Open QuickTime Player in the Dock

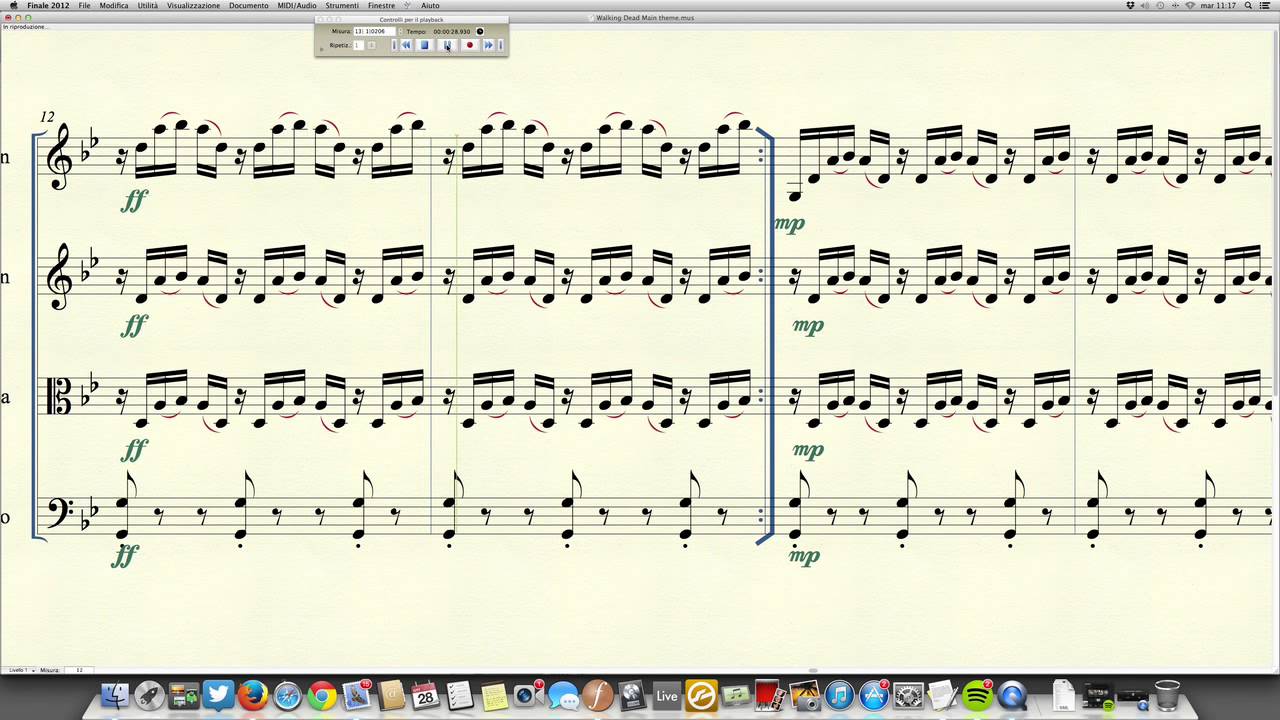(1012, 696)
